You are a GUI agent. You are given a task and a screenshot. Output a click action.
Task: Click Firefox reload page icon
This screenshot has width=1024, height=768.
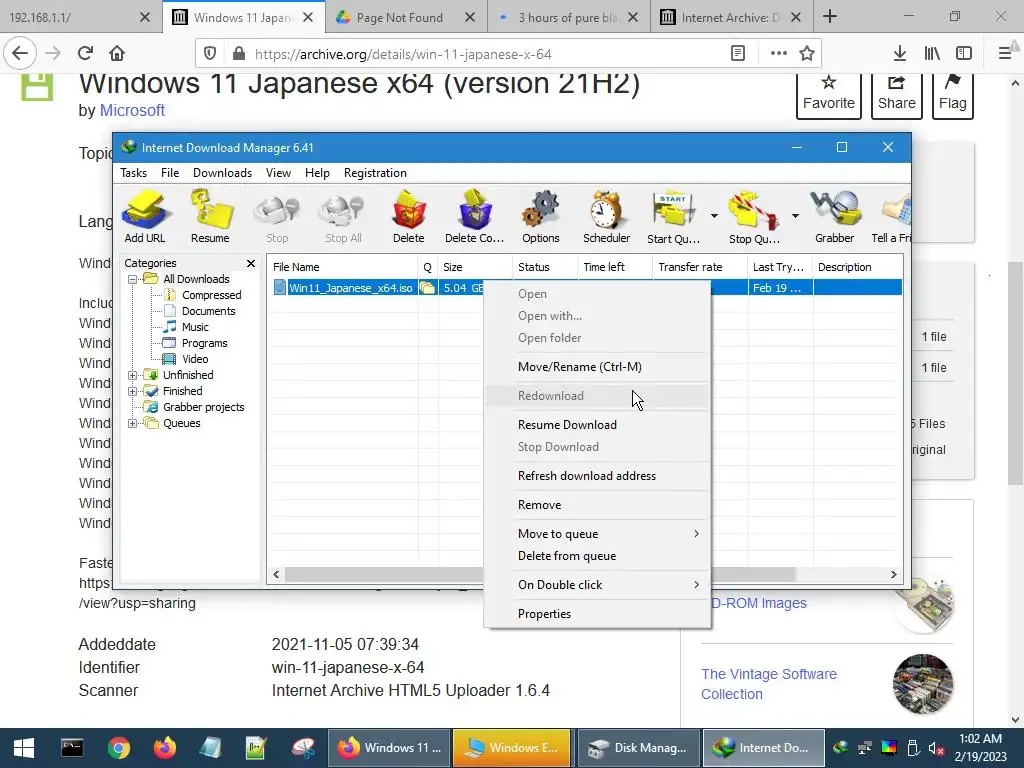(x=85, y=54)
